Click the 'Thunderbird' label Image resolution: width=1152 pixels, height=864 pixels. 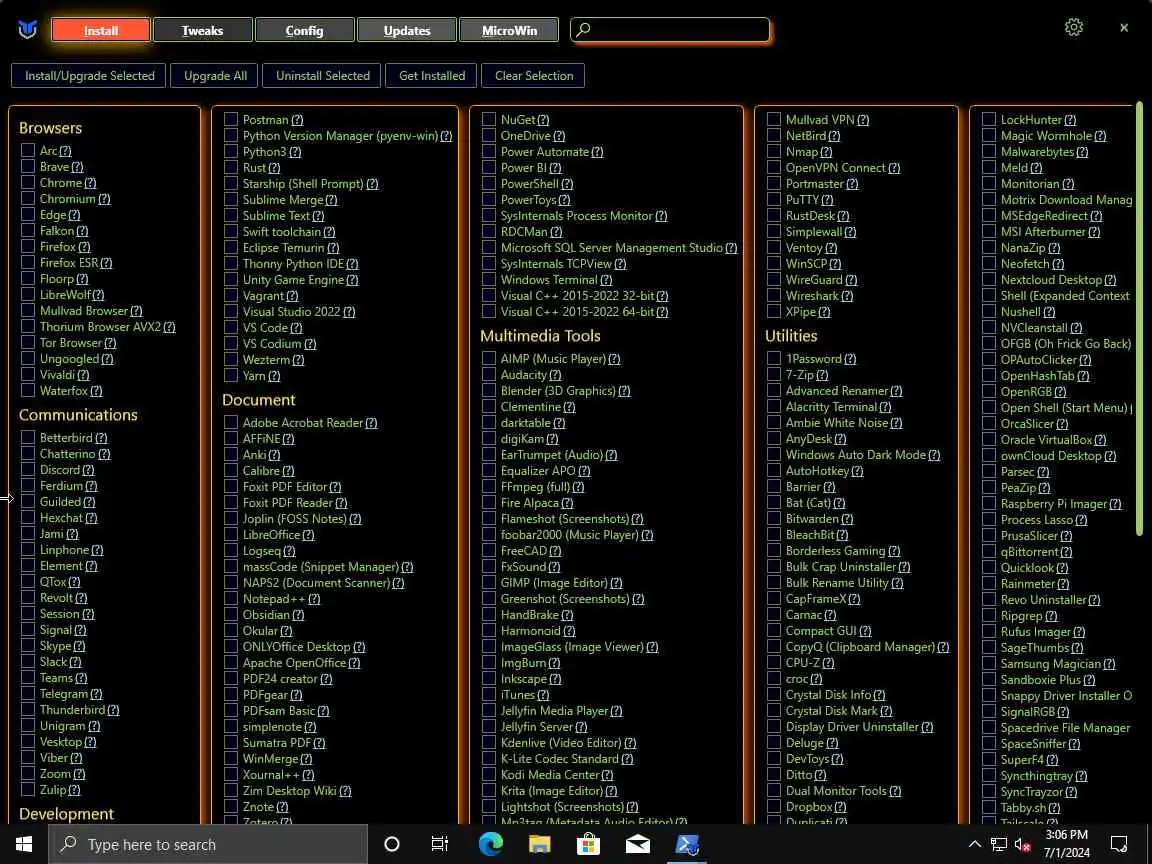(72, 710)
